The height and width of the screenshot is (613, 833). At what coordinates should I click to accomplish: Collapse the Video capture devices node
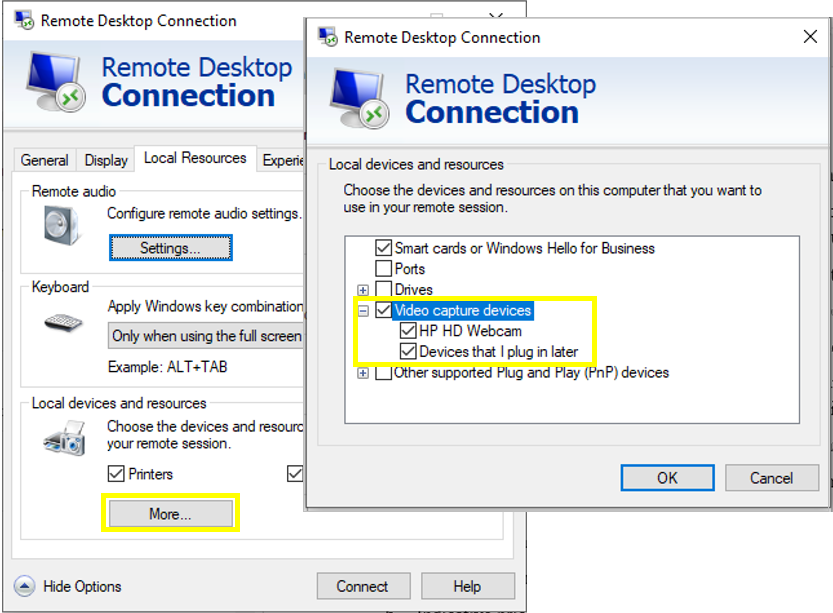point(362,311)
